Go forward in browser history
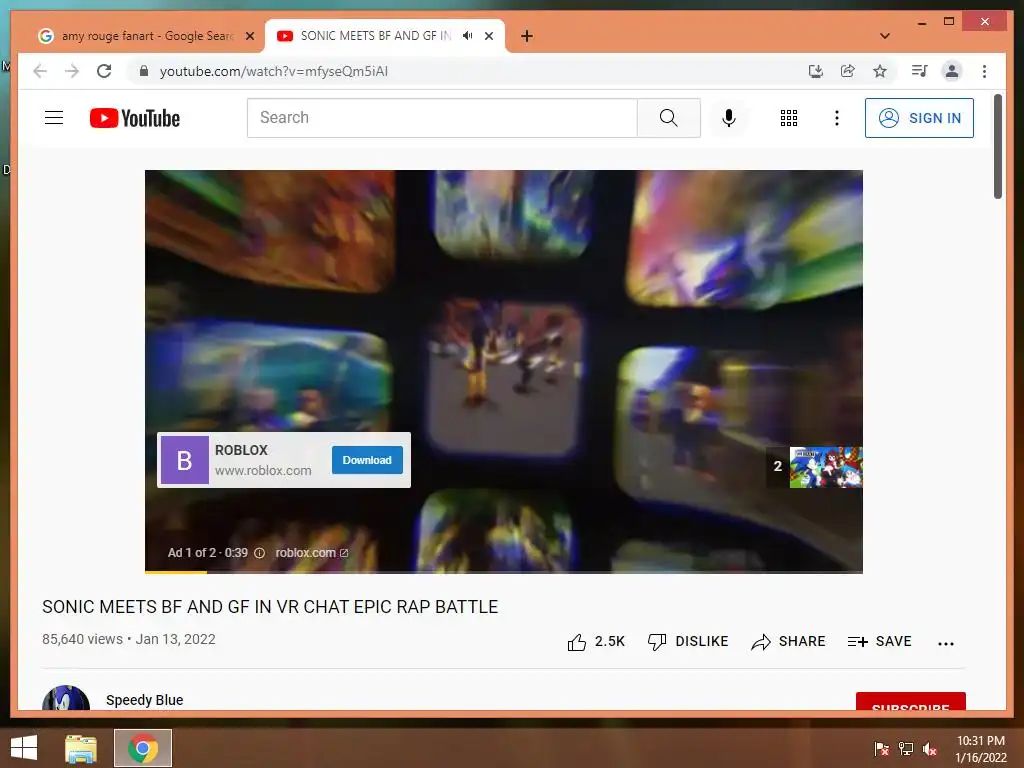This screenshot has width=1024, height=768. point(72,71)
